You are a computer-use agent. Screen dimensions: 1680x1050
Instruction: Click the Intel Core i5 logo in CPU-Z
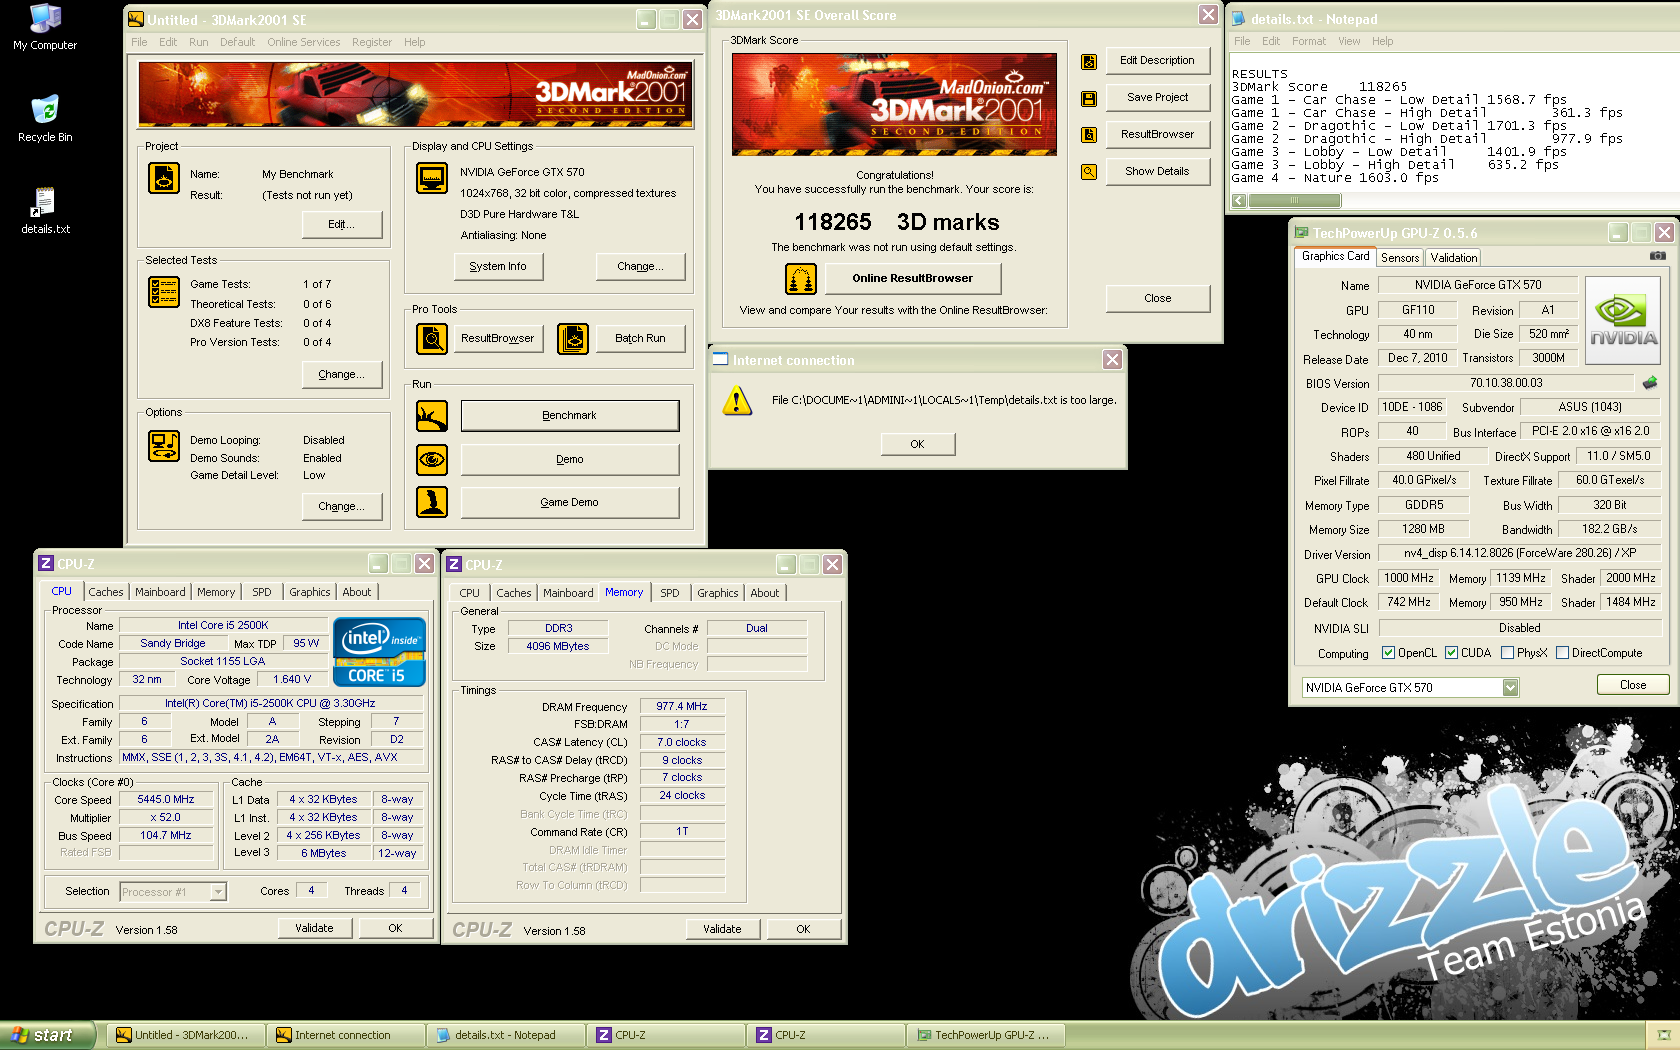(x=379, y=652)
